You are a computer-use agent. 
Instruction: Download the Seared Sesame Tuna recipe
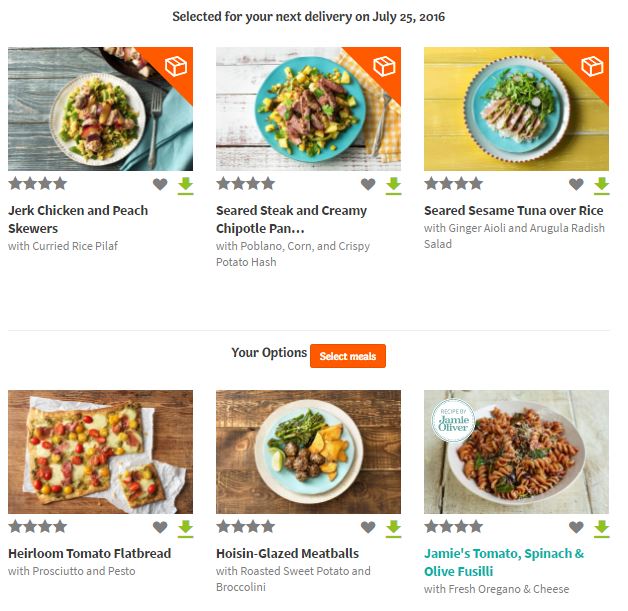601,185
